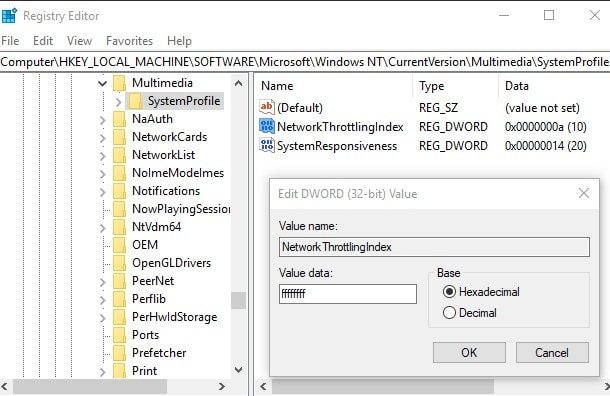Click the OpenGLDrivers folder icon

[x=119, y=263]
